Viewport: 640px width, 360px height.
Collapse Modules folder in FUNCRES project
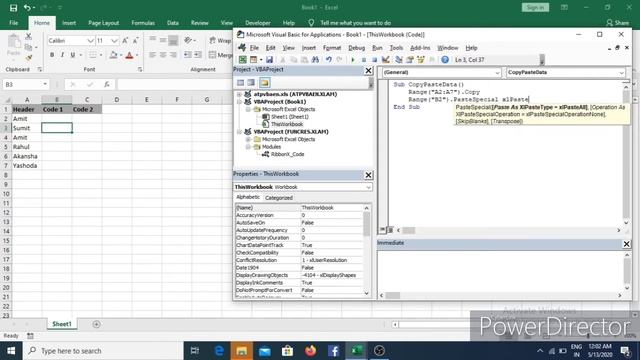click(x=248, y=147)
